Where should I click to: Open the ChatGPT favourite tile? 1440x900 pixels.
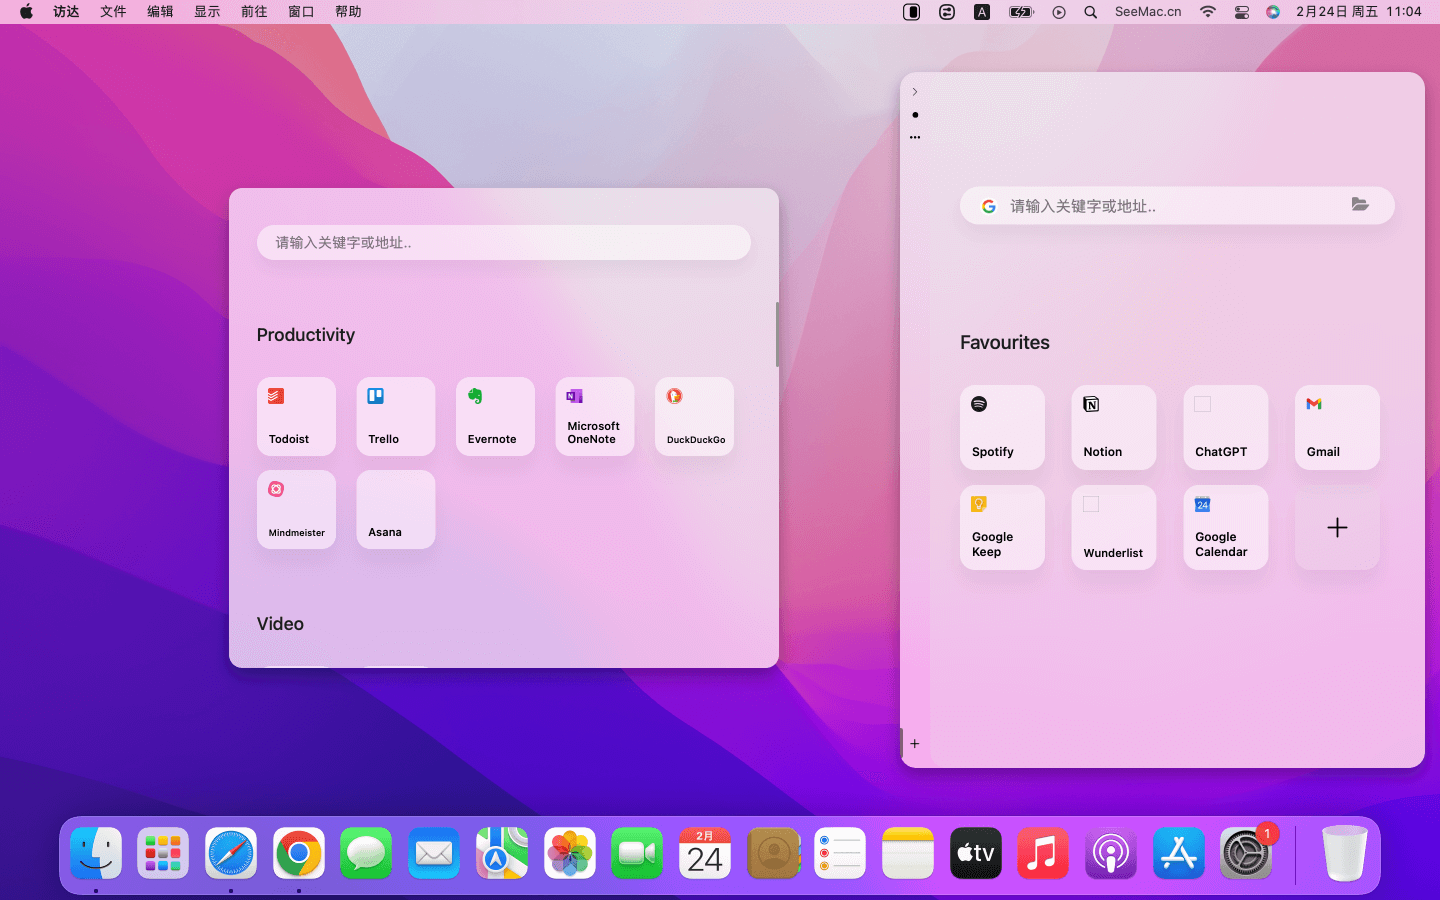pyautogui.click(x=1226, y=427)
